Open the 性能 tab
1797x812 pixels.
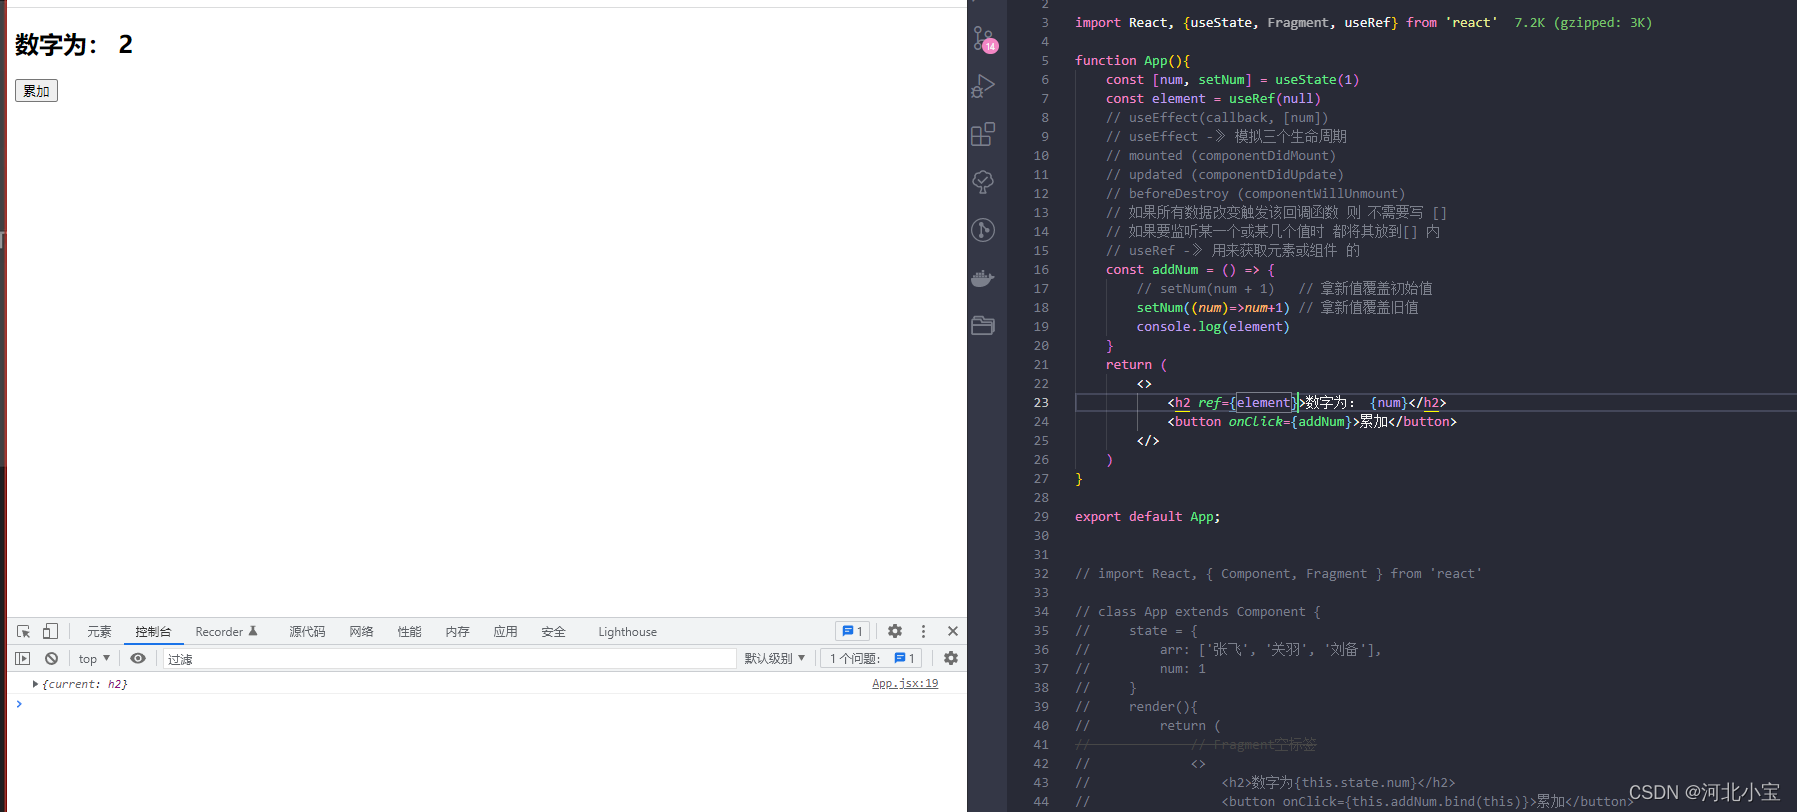pyautogui.click(x=409, y=632)
